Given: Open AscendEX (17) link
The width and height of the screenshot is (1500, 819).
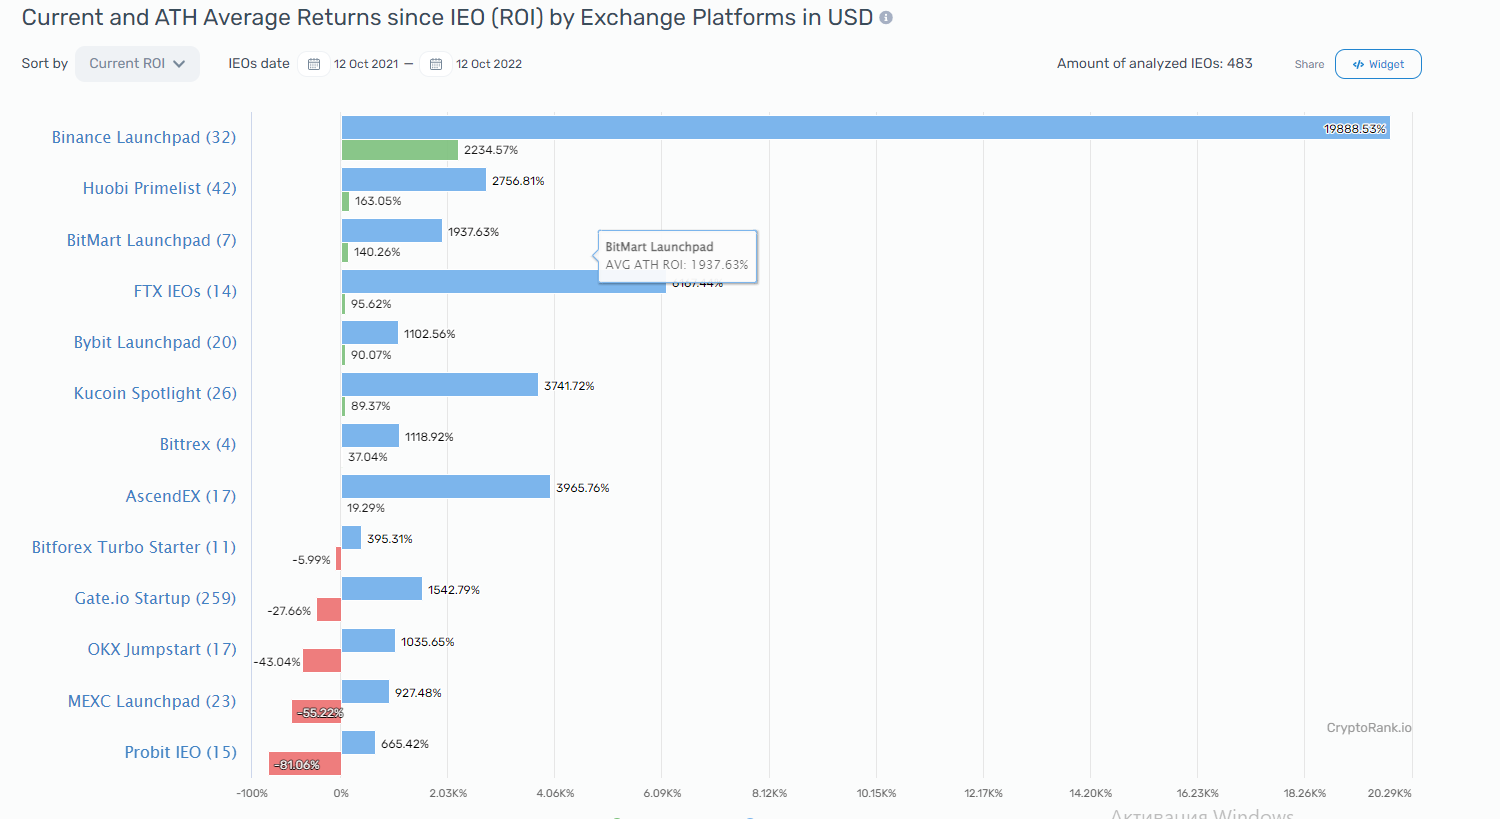Looking at the screenshot, I should point(181,497).
